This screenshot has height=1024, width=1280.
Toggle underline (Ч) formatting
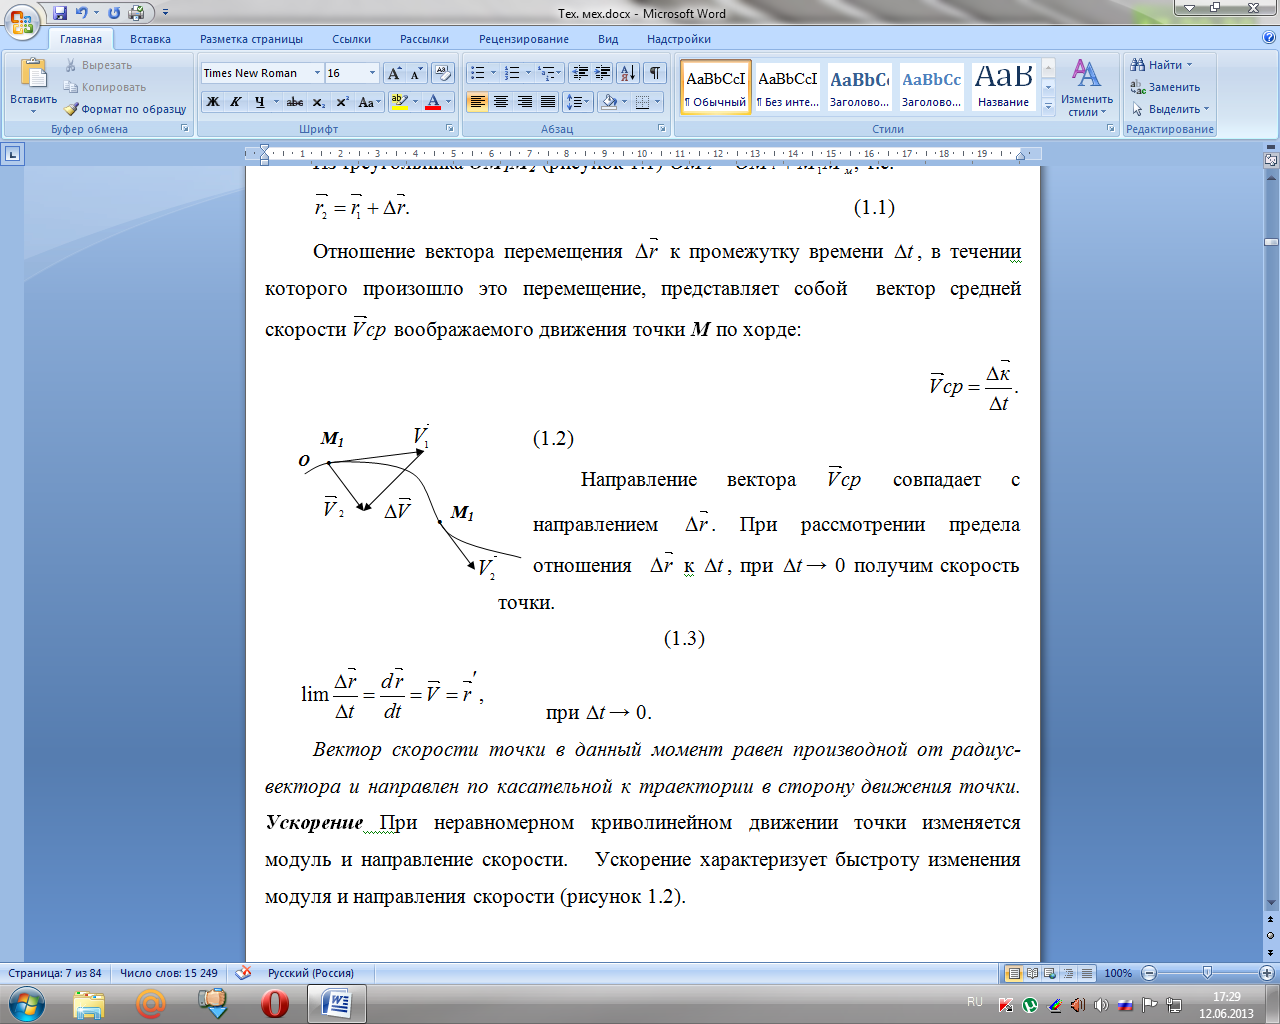pos(260,102)
